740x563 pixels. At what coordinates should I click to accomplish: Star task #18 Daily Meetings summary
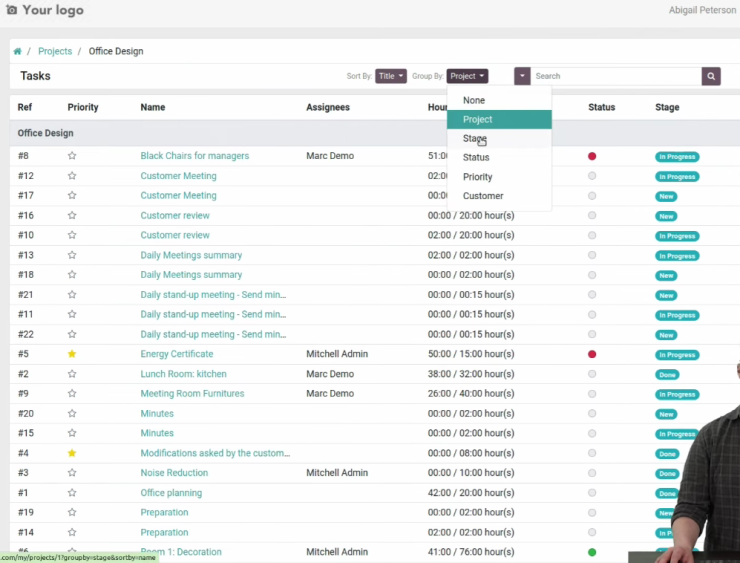(x=72, y=275)
